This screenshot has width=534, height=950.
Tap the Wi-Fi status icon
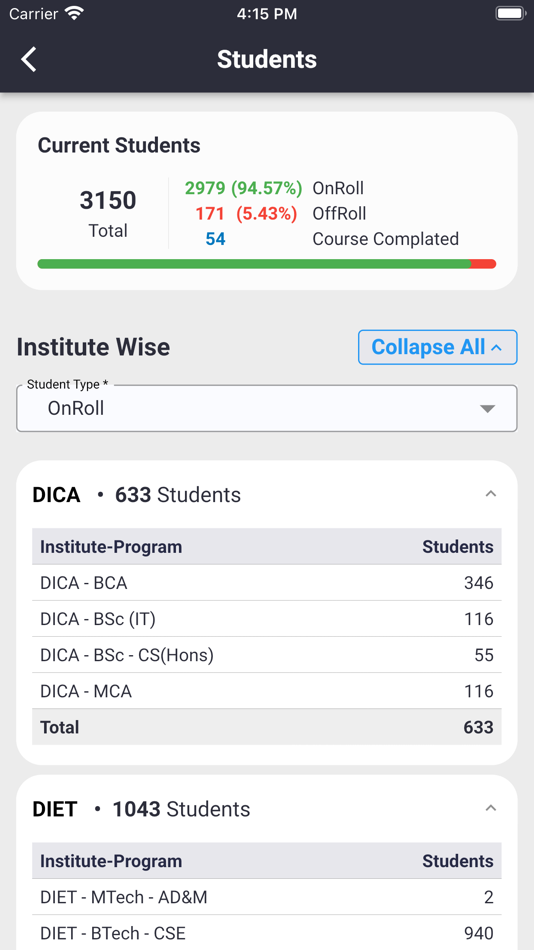74,13
